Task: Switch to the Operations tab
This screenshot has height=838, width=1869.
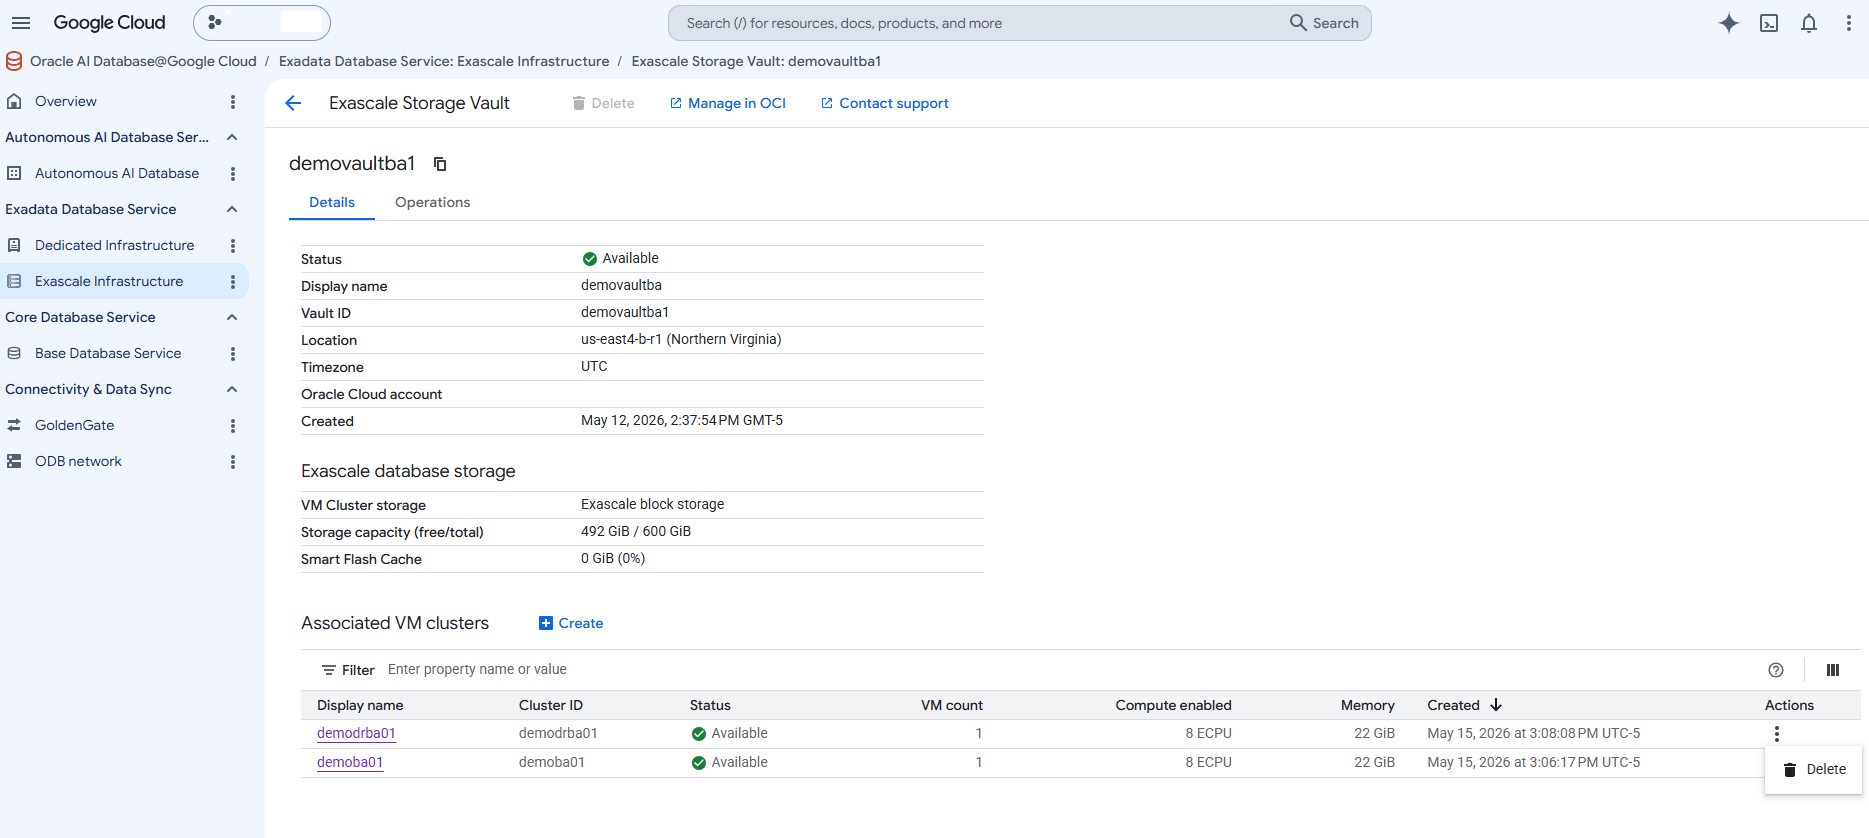Action: point(432,202)
